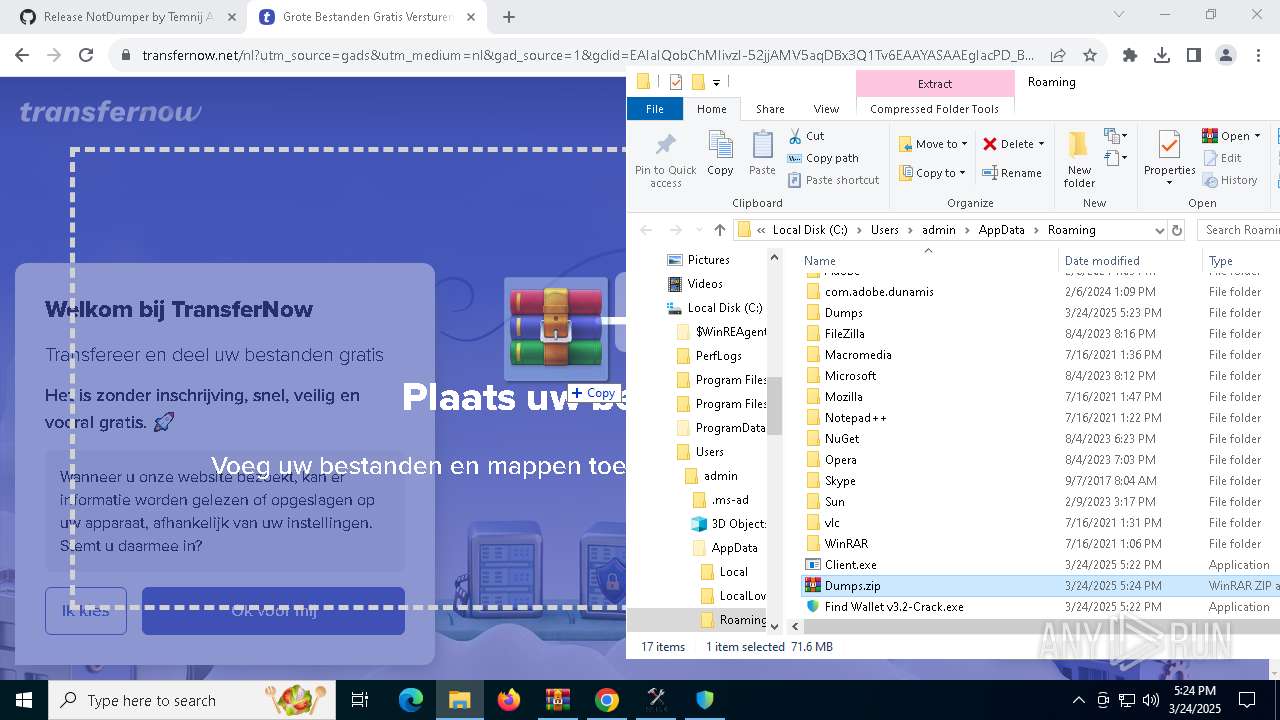The width and height of the screenshot is (1280, 720).
Task: Click the Chrome back arrow
Action: coord(22,56)
